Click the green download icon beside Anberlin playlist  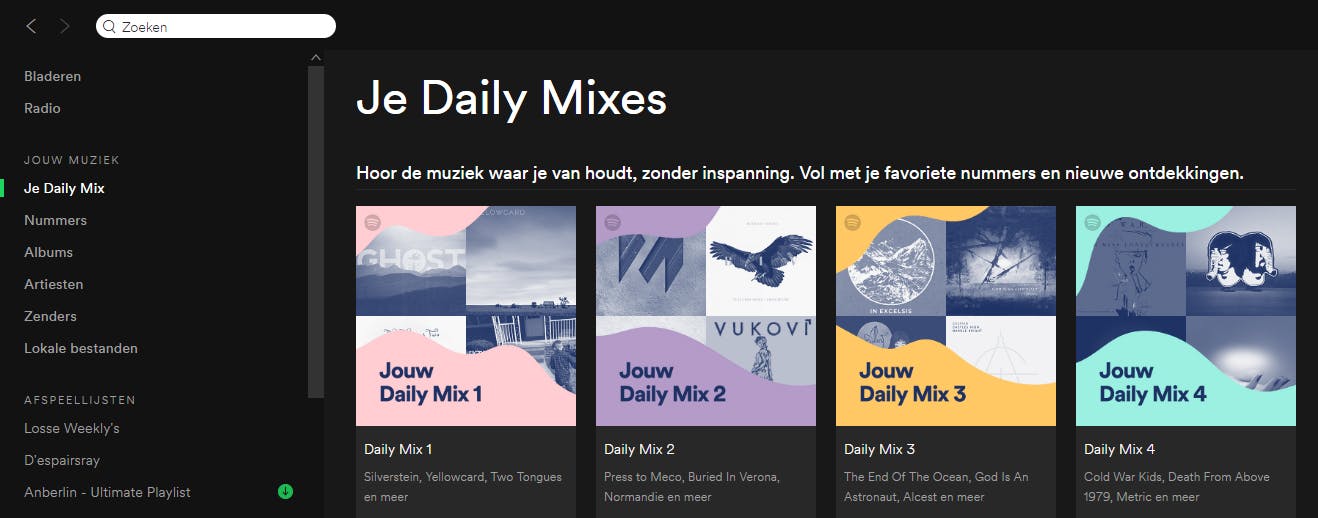click(x=285, y=491)
